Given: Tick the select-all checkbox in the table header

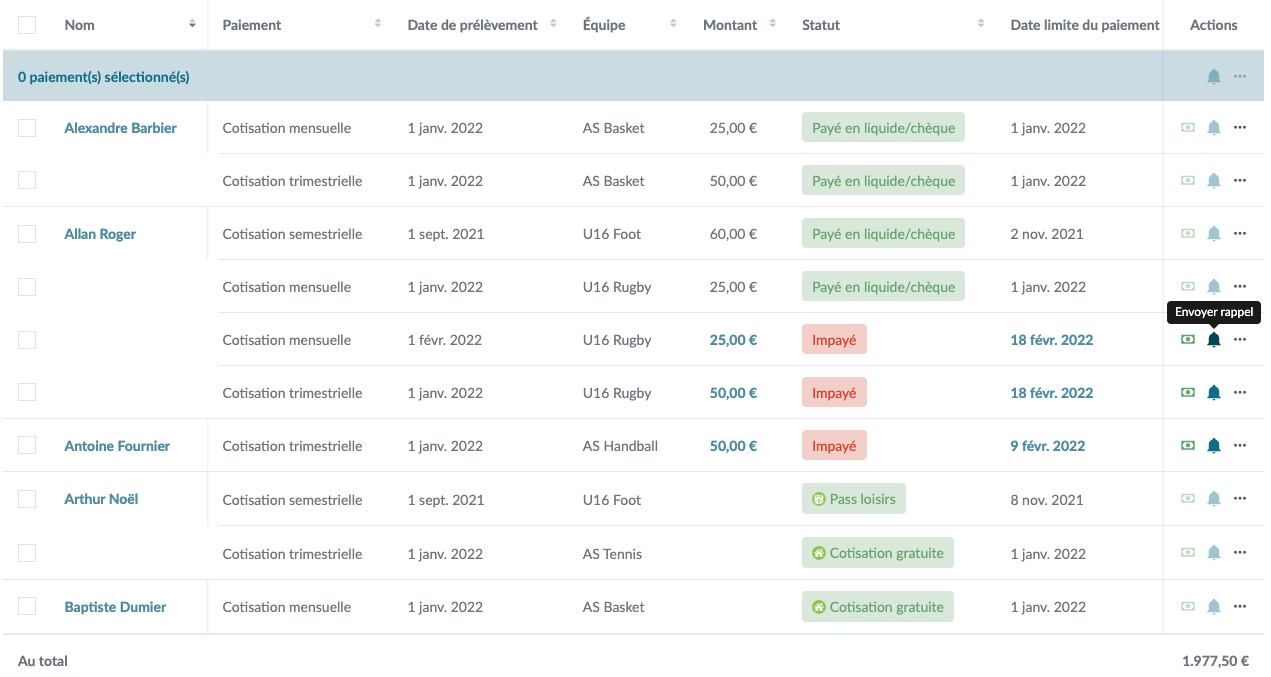Looking at the screenshot, I should [x=27, y=25].
